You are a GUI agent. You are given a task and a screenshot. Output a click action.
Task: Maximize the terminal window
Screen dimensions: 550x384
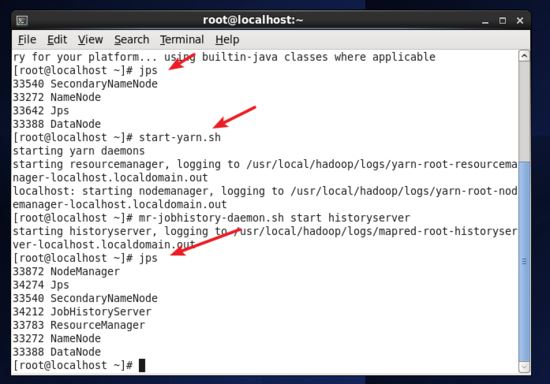[x=503, y=21]
